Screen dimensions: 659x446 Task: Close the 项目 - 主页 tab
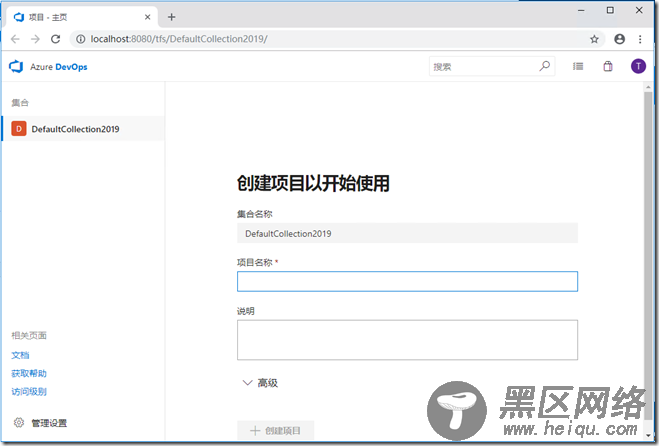coord(148,17)
